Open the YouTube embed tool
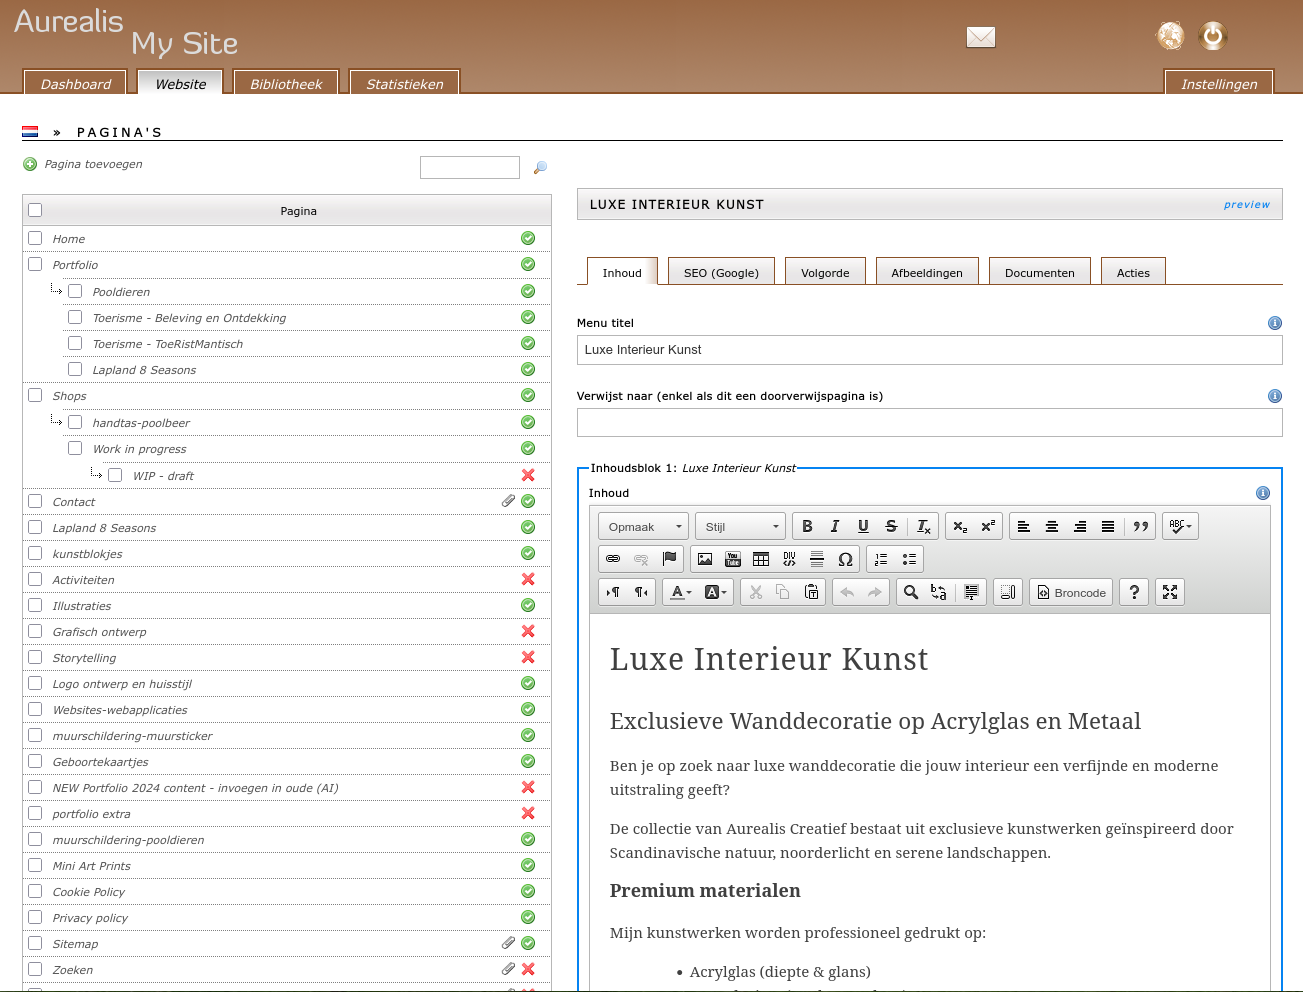 click(733, 558)
